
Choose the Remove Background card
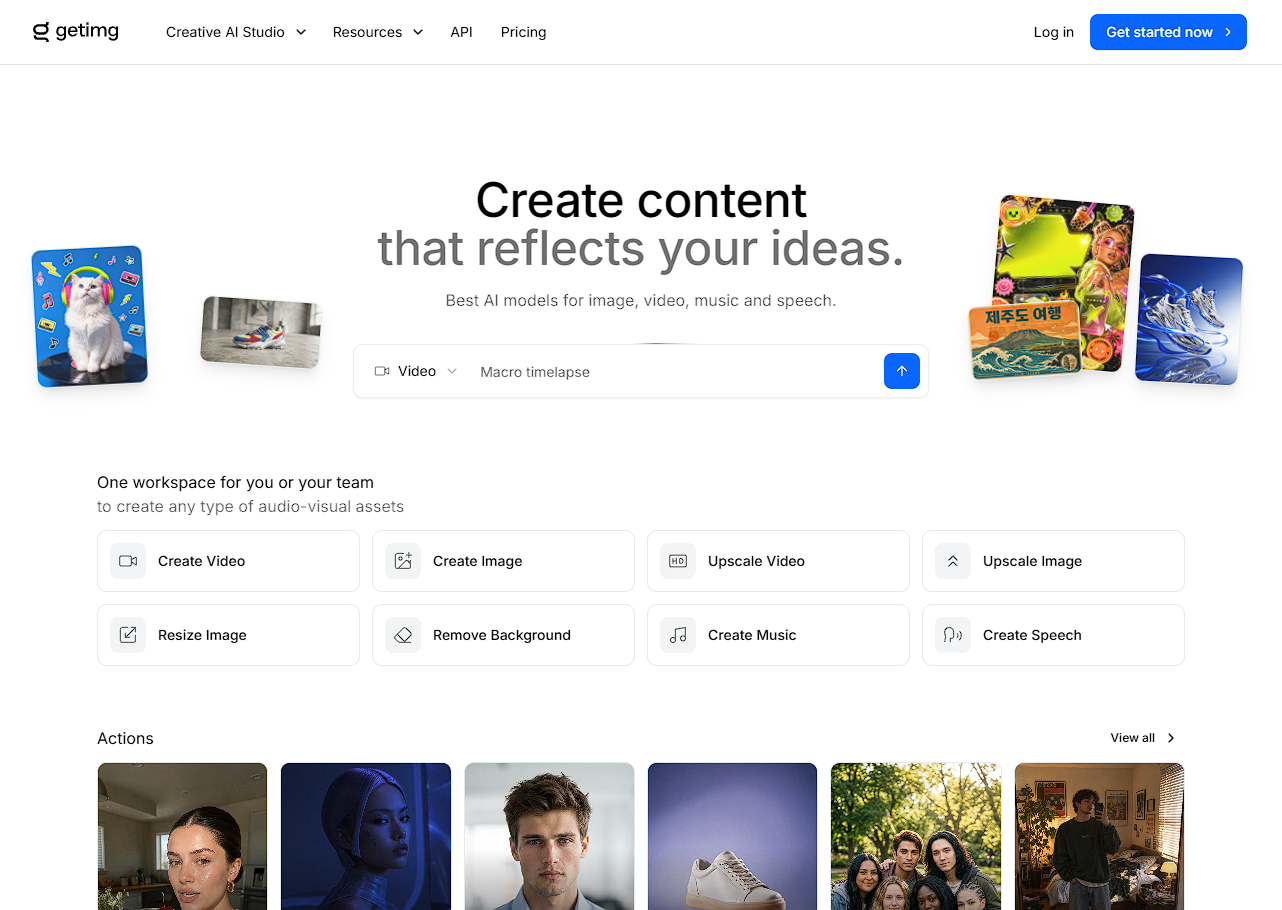pos(503,635)
